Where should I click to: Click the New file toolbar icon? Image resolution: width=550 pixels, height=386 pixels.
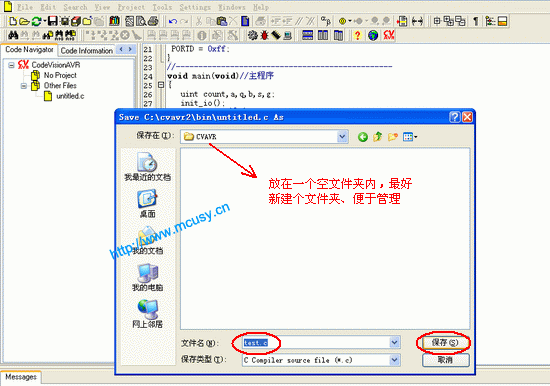tap(13, 21)
